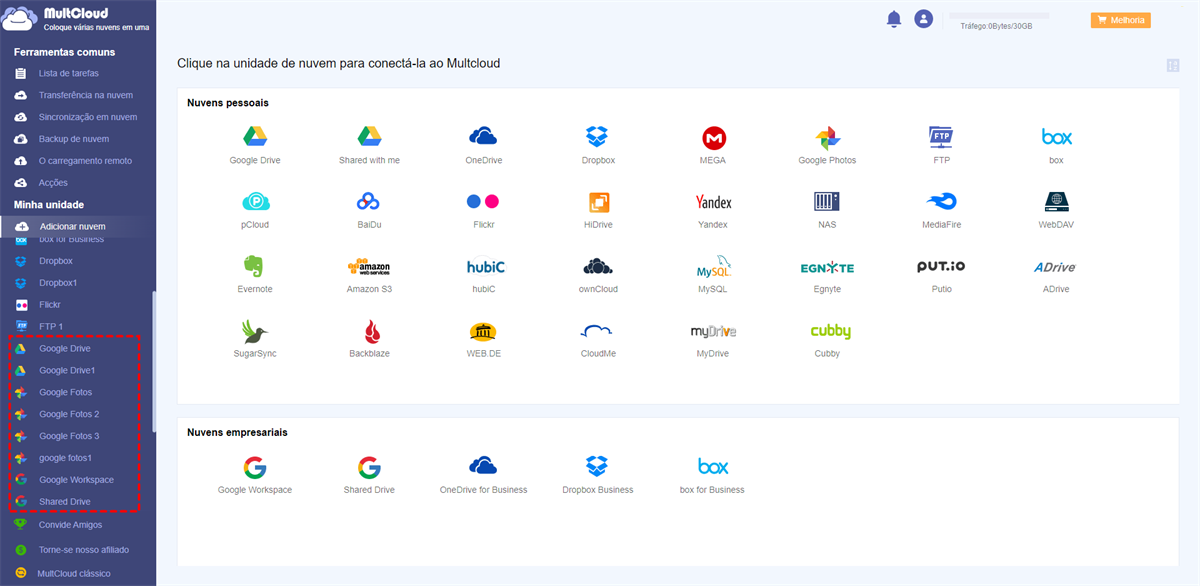1200x586 pixels.
Task: Connect Evernote
Action: click(x=255, y=274)
